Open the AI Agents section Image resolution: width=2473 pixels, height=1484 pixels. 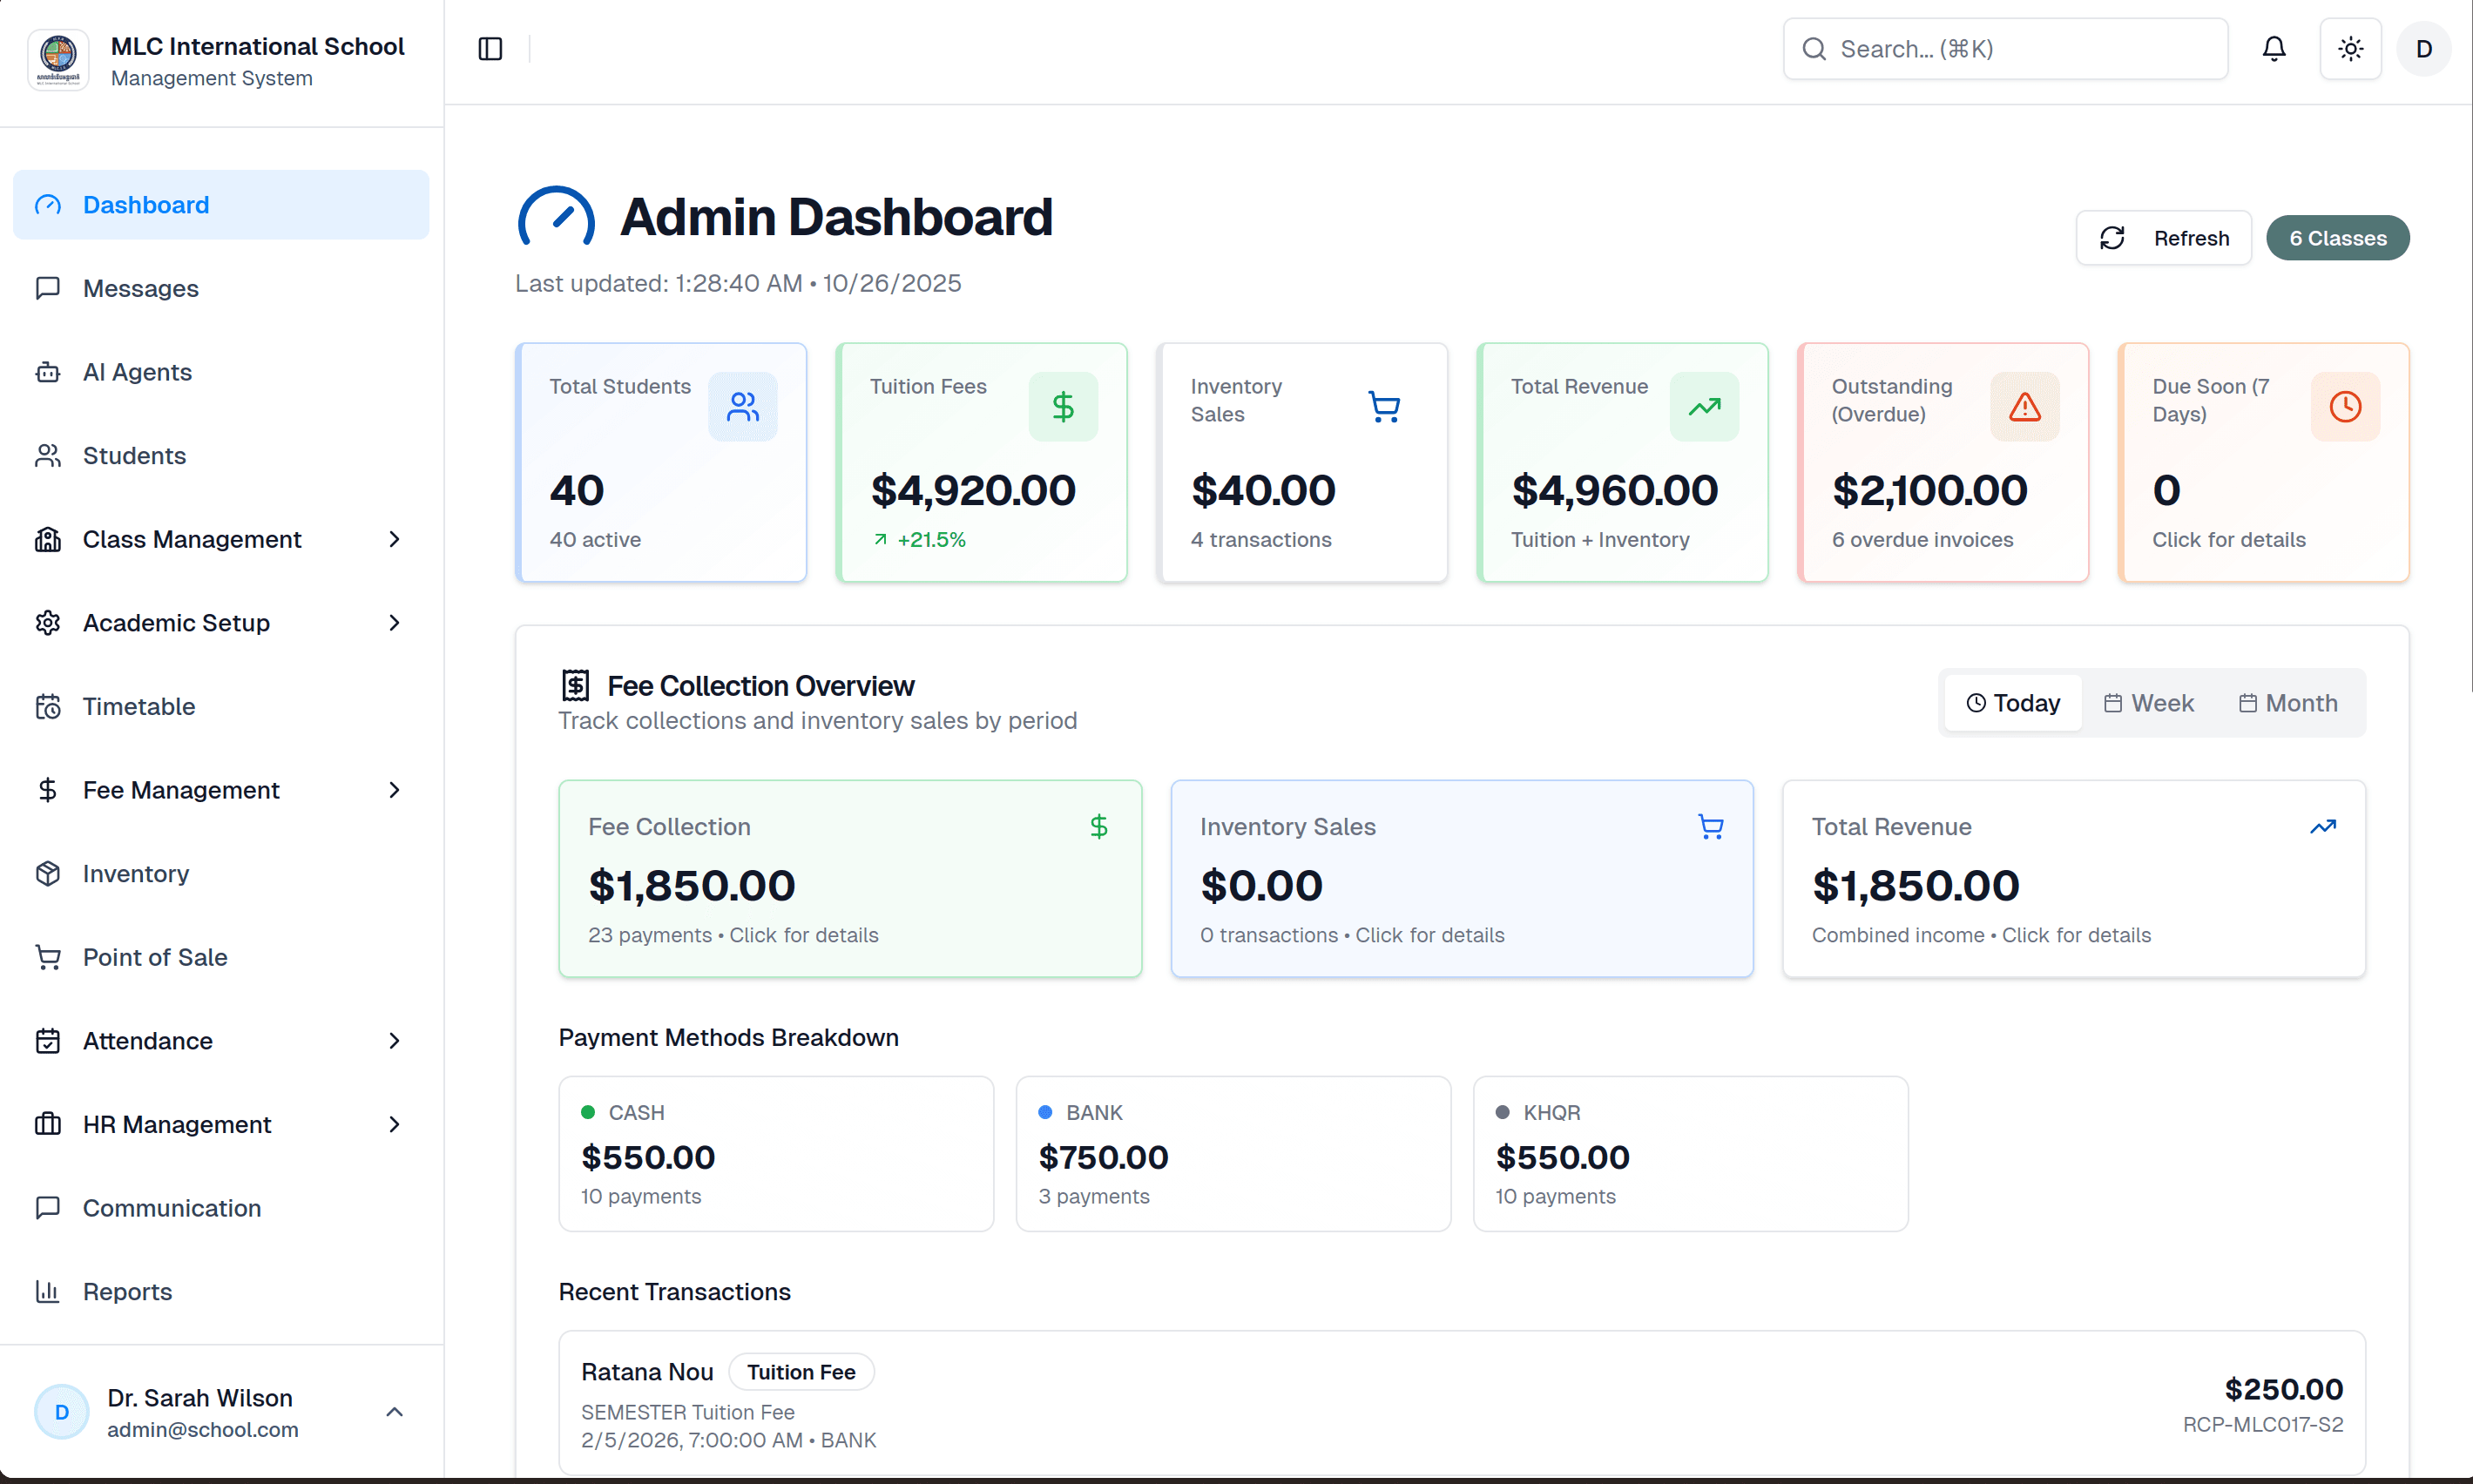[136, 371]
